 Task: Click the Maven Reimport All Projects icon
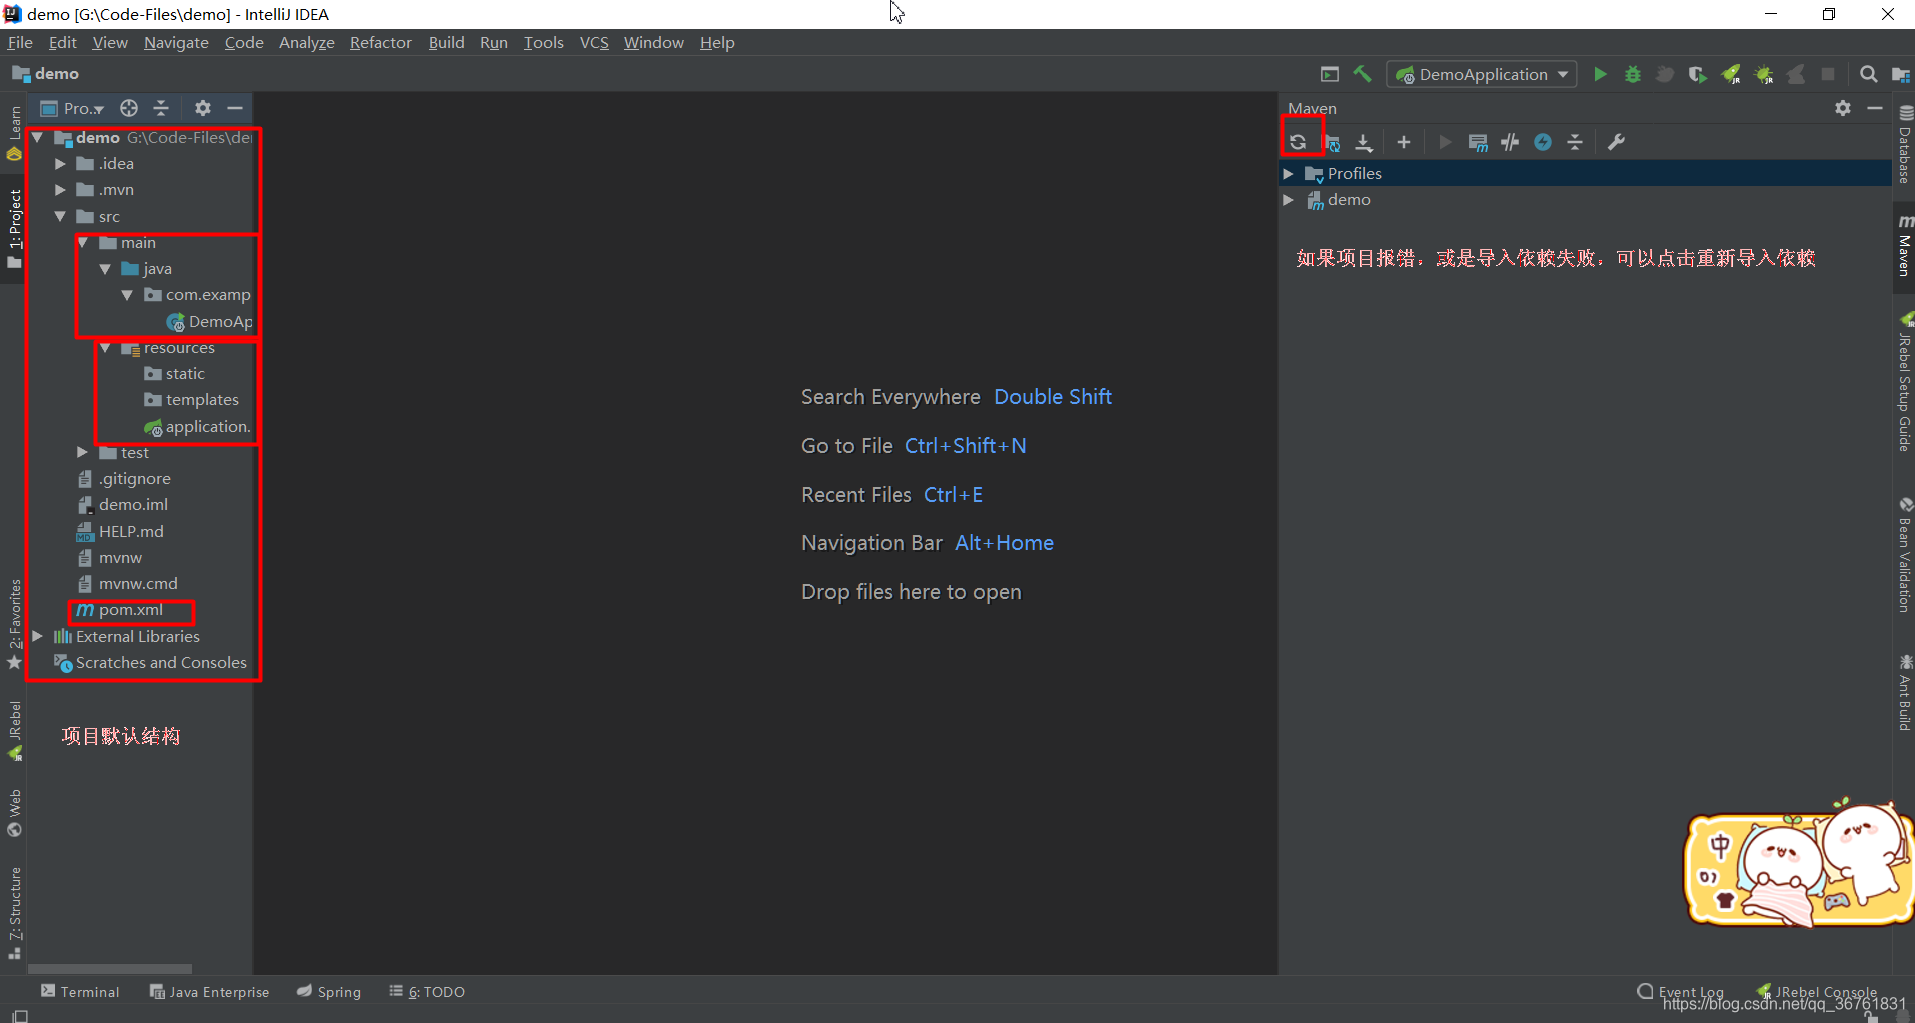click(x=1298, y=142)
